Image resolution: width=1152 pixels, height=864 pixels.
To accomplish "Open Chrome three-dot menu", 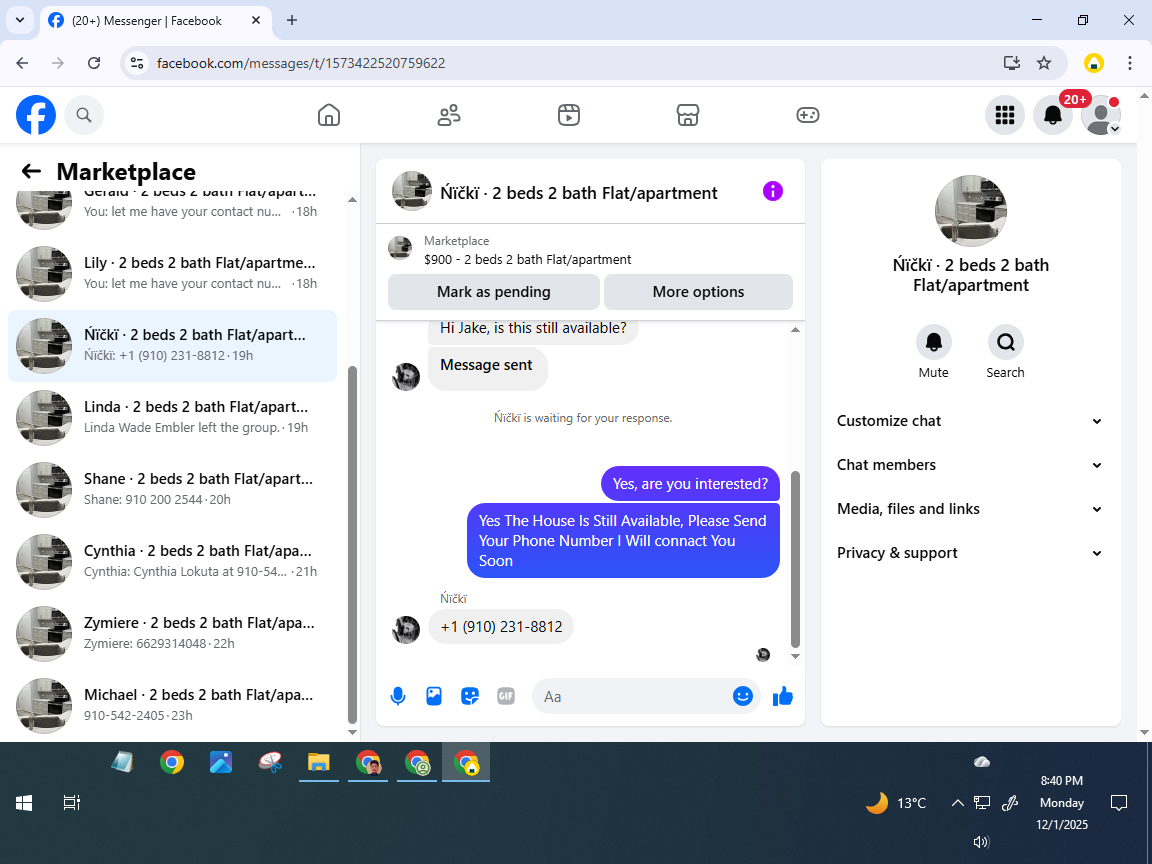I will (x=1130, y=63).
